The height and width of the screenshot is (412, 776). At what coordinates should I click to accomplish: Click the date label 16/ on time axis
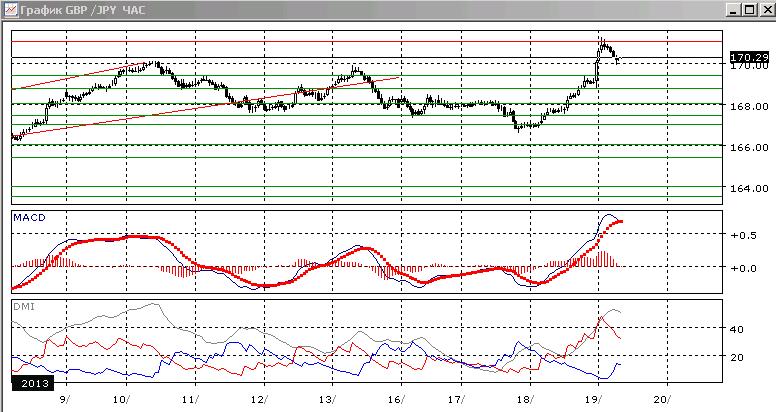point(396,399)
